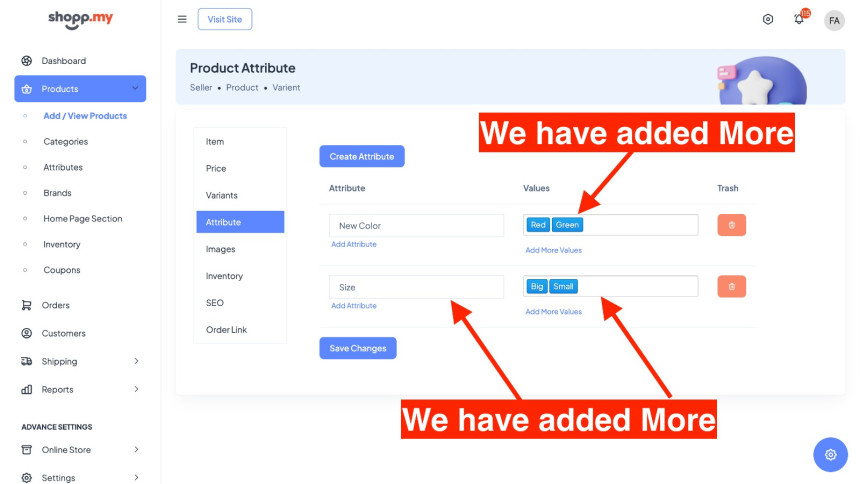Switch to the Variants tab
This screenshot has width=860, height=484.
pyautogui.click(x=222, y=195)
